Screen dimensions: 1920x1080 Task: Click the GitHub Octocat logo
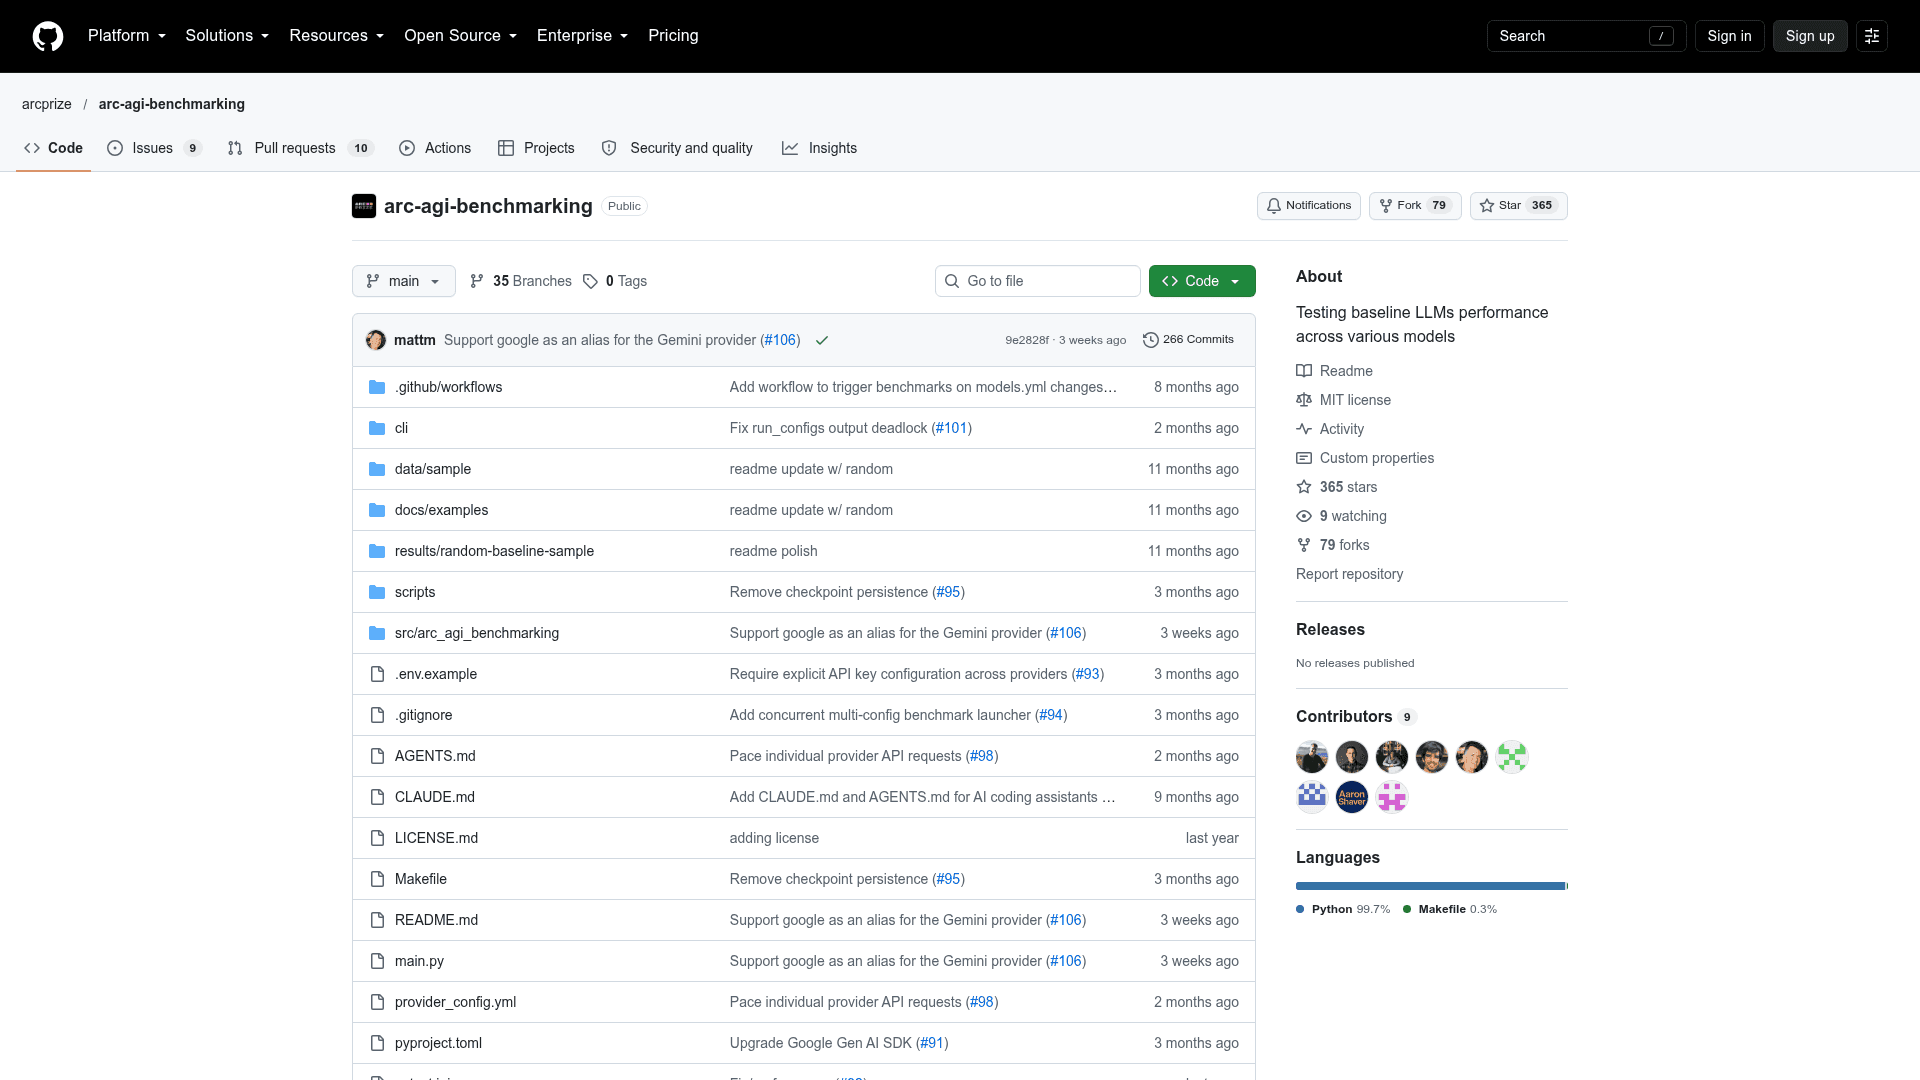point(48,36)
